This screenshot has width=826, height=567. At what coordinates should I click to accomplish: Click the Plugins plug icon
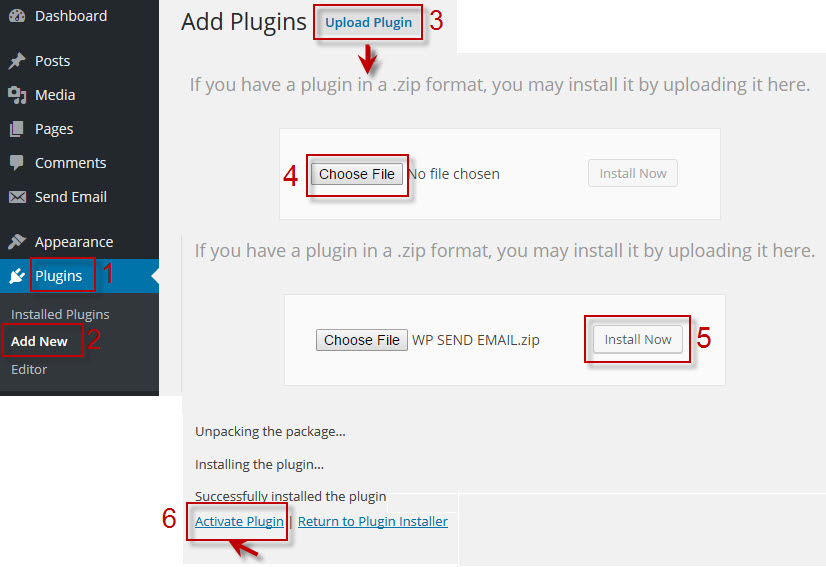(x=17, y=276)
